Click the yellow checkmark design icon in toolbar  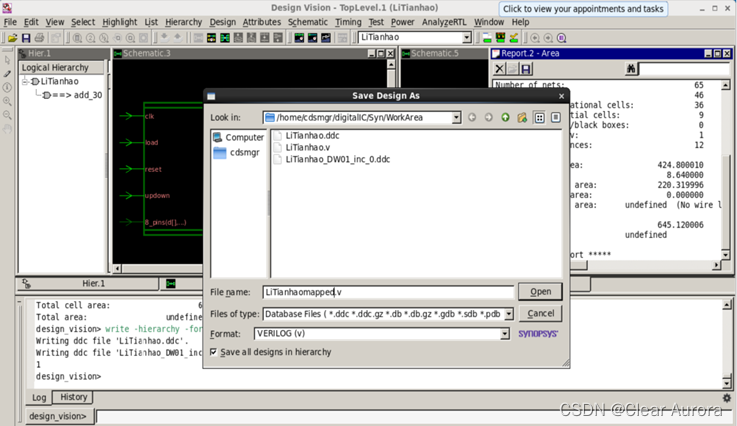pyautogui.click(x=514, y=38)
